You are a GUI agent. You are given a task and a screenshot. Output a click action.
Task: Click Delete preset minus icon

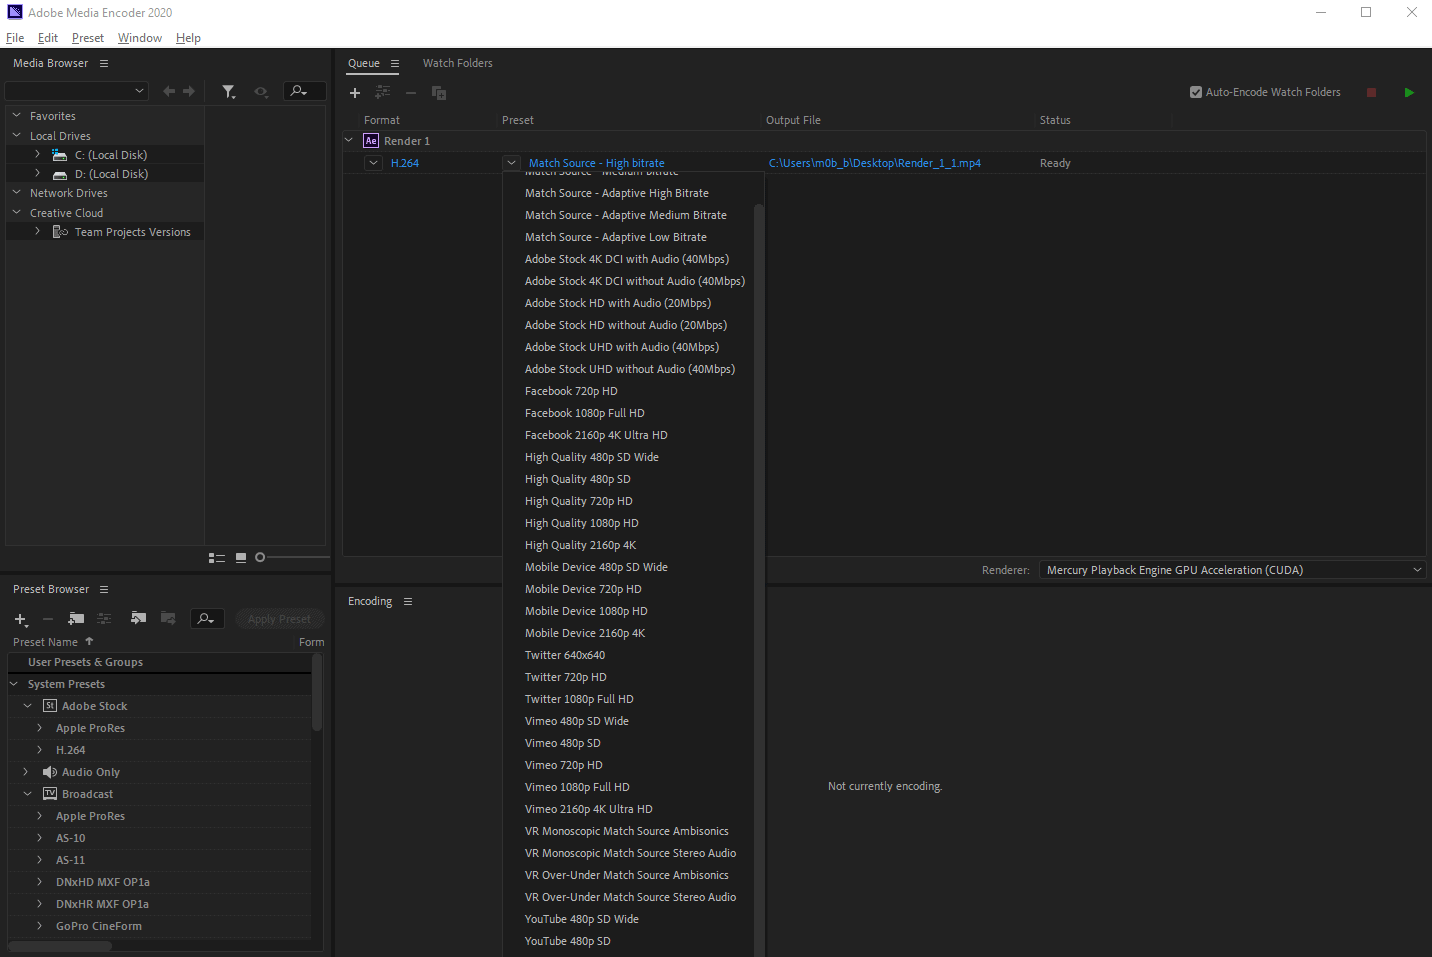click(48, 619)
